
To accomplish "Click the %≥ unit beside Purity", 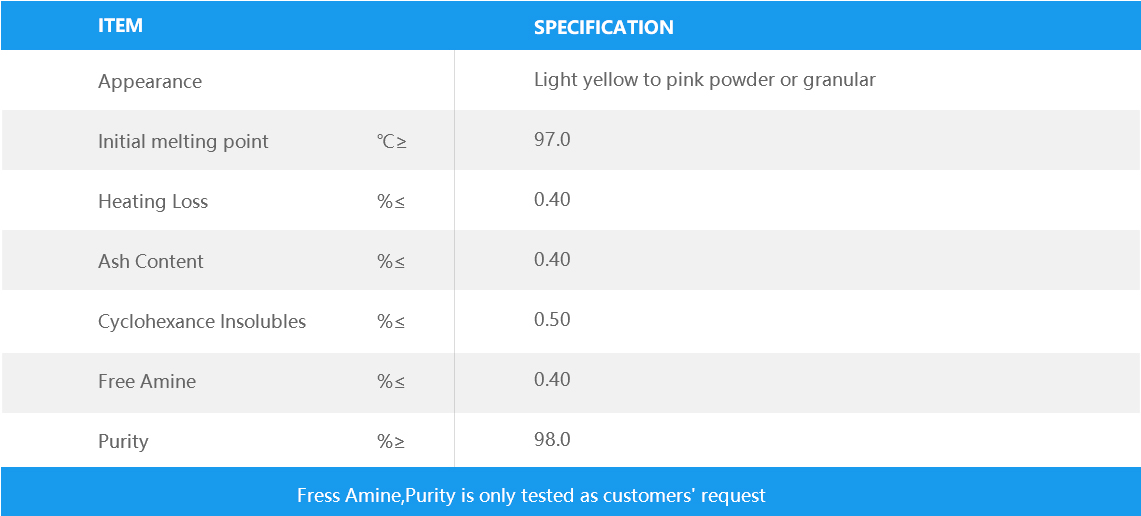I will point(391,441).
